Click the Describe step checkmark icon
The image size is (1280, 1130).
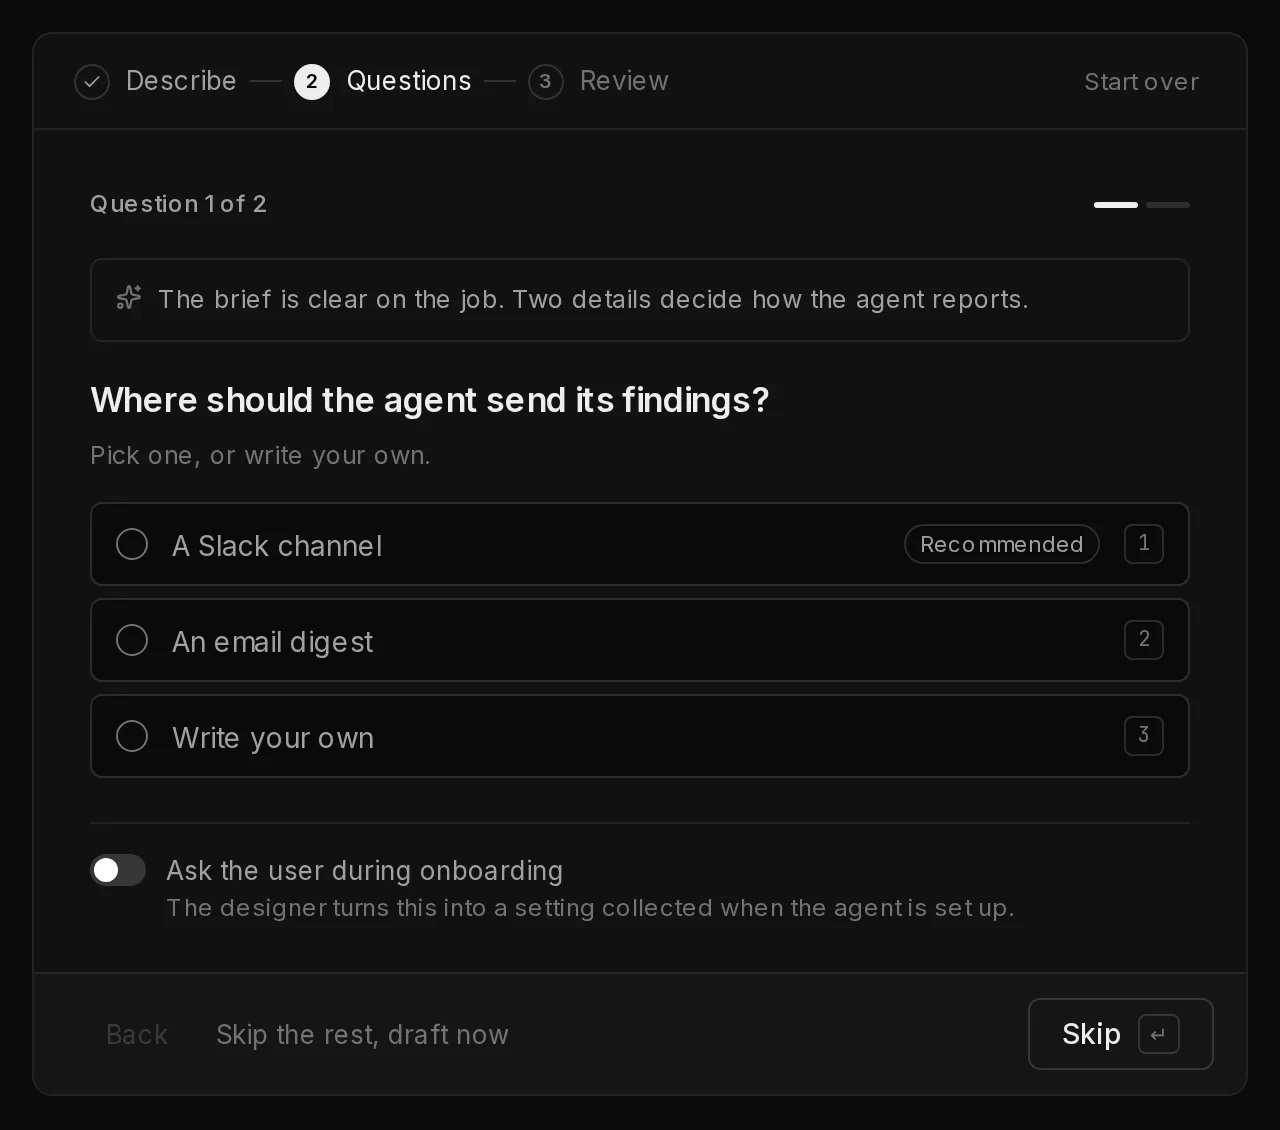[92, 82]
